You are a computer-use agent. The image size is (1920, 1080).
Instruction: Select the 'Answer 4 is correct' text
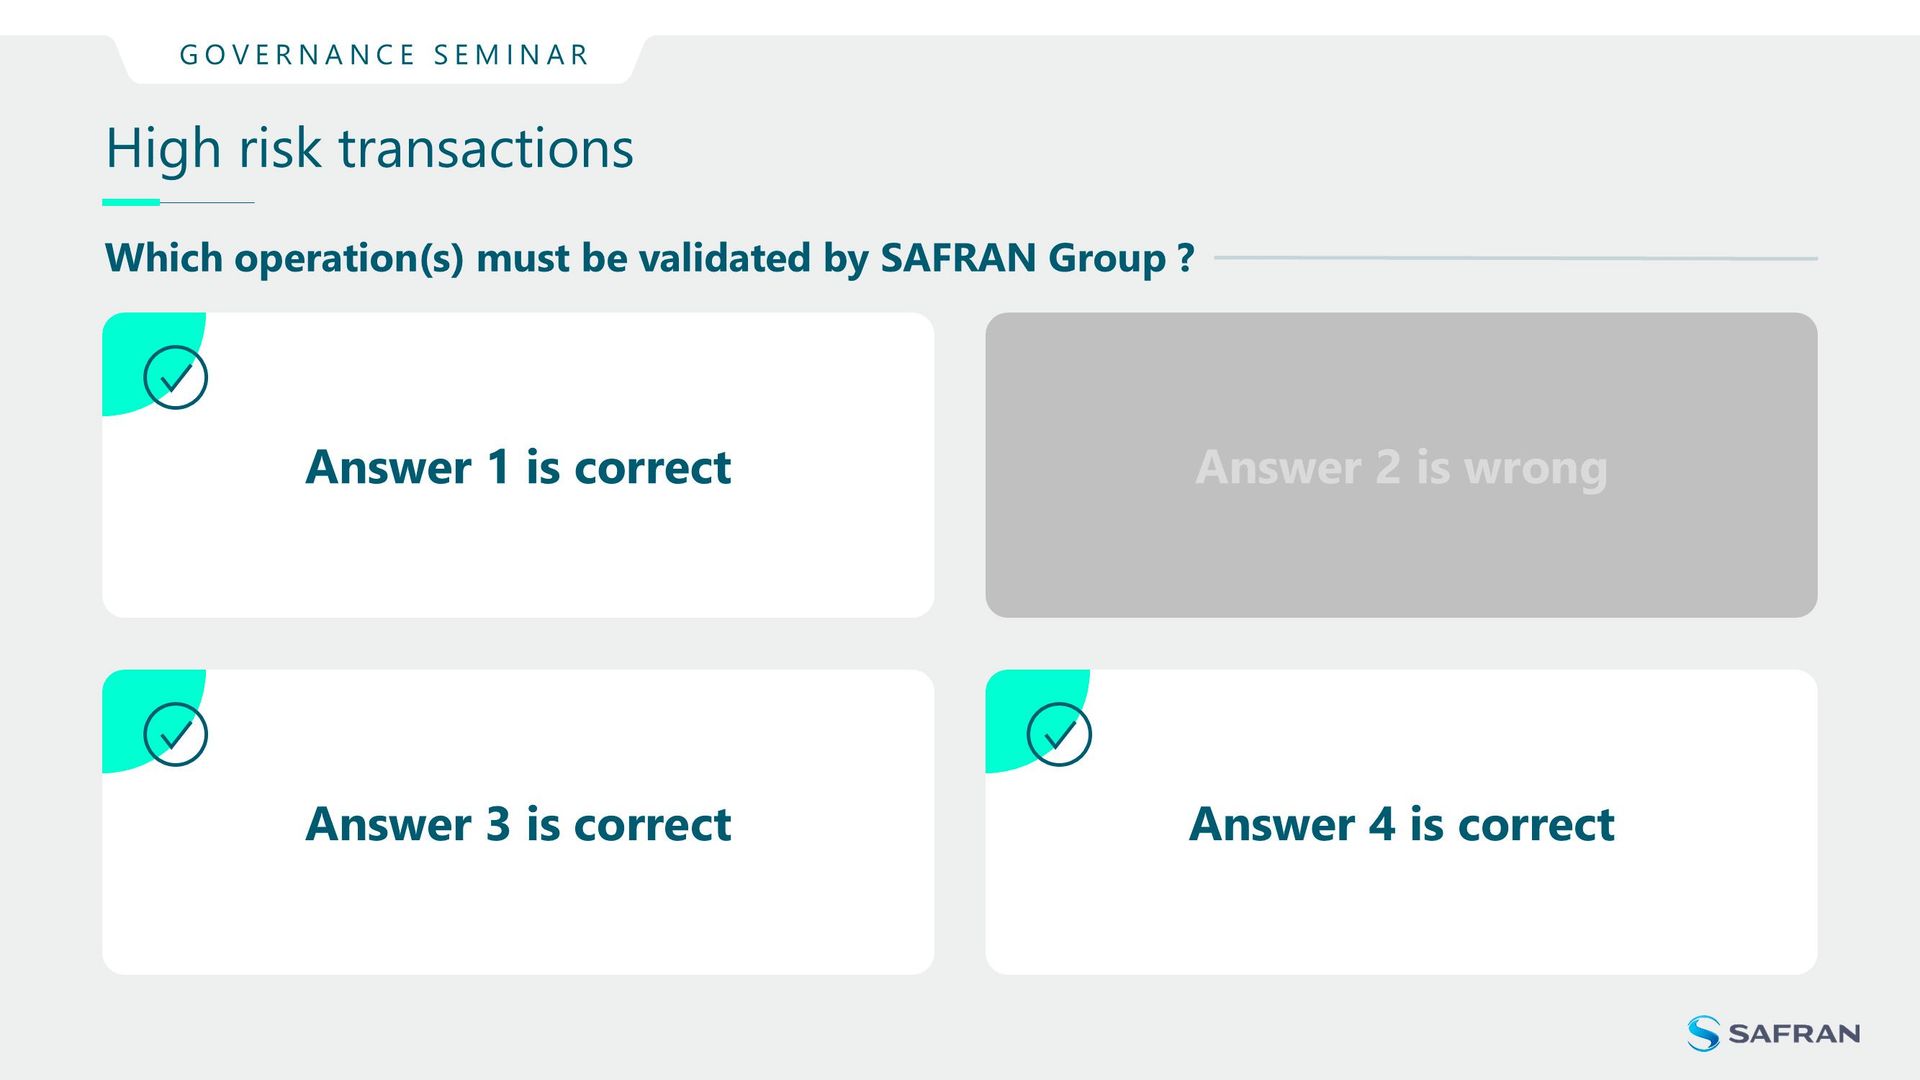point(1400,824)
